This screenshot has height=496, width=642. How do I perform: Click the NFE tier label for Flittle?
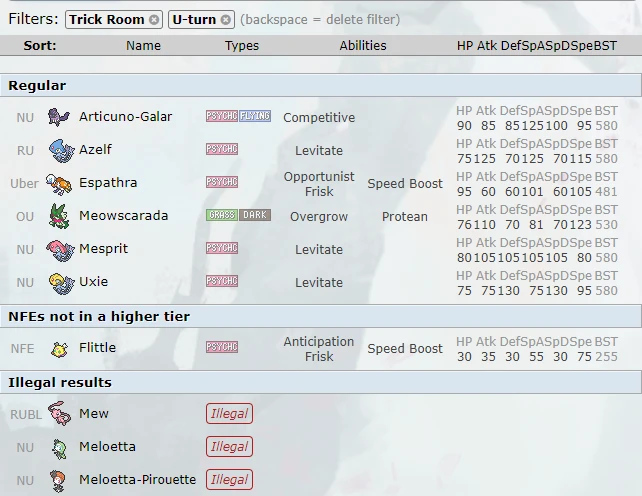[22, 349]
